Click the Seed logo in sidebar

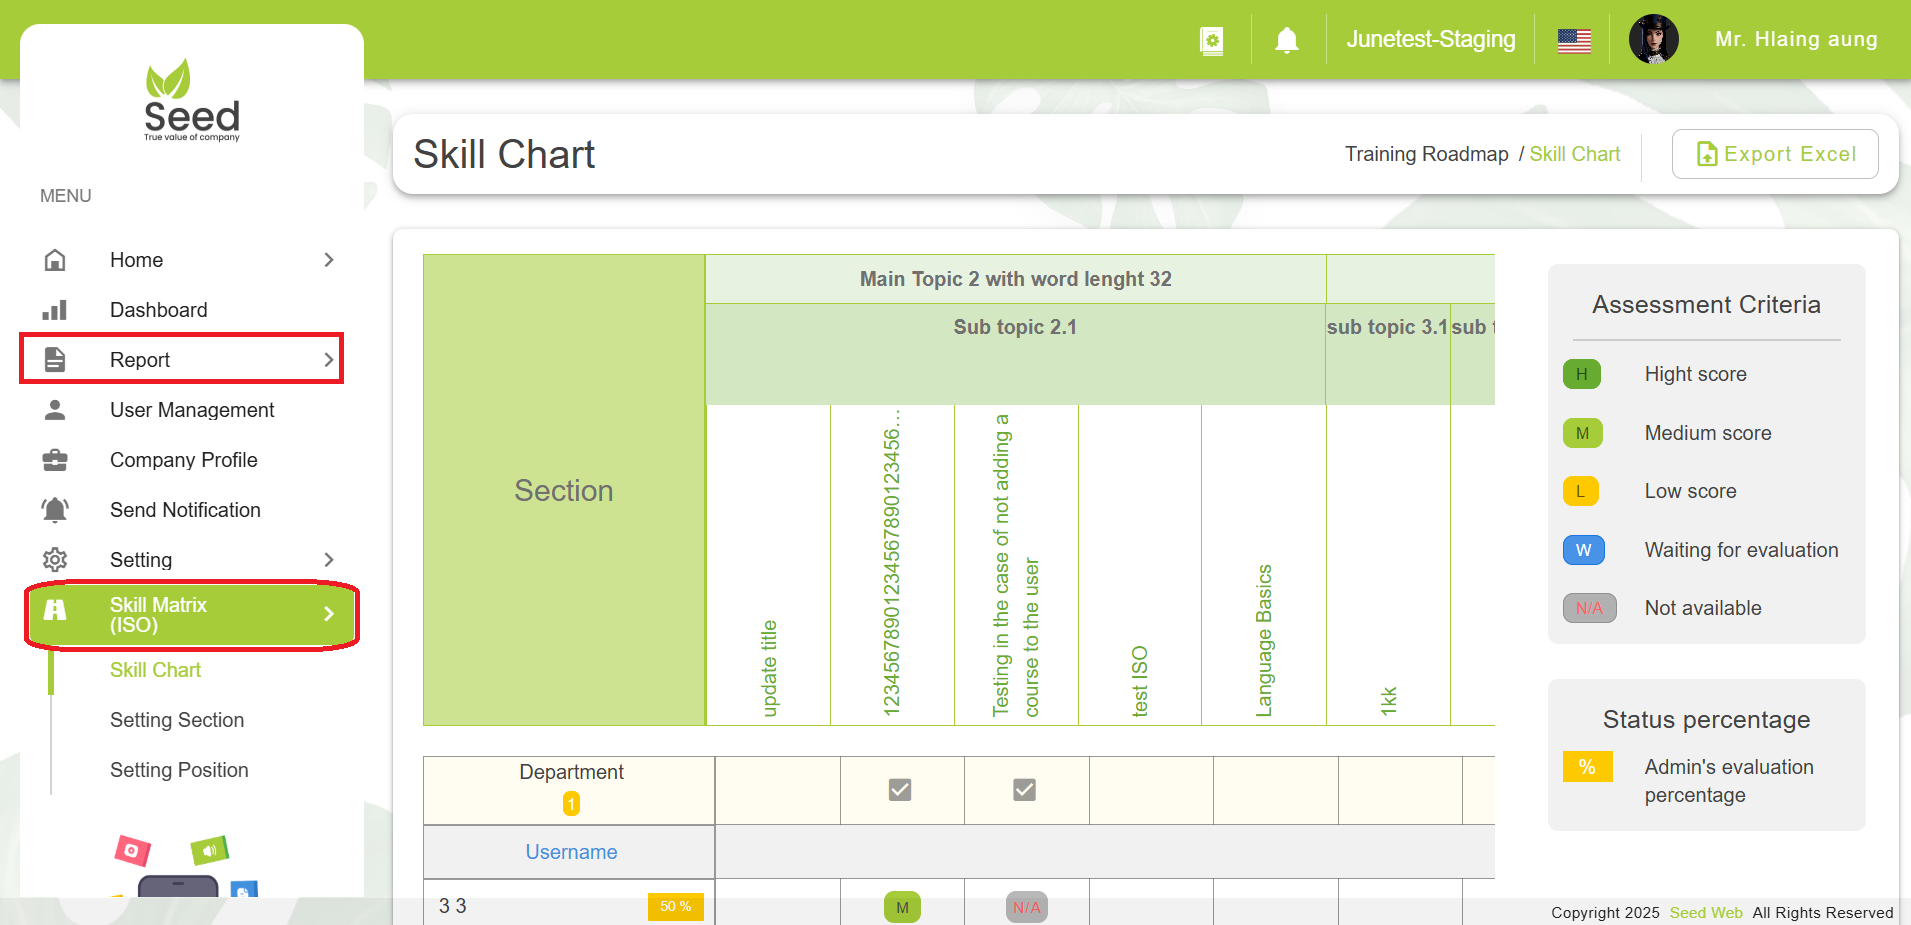[x=192, y=101]
